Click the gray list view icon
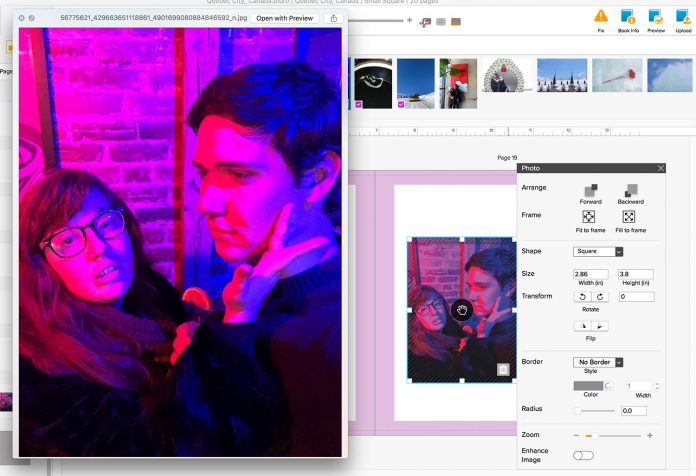The width and height of the screenshot is (696, 476). point(441,21)
